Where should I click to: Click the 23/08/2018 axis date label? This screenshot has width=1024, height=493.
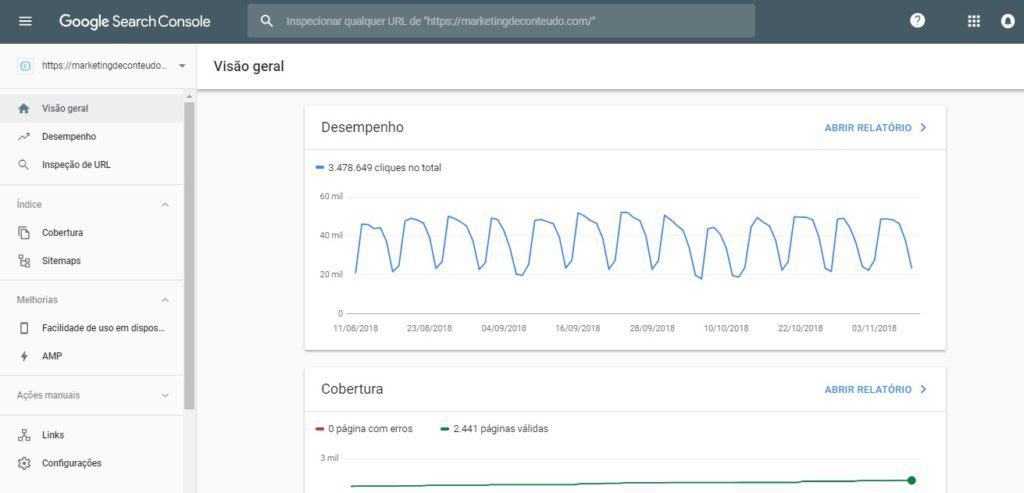430,328
